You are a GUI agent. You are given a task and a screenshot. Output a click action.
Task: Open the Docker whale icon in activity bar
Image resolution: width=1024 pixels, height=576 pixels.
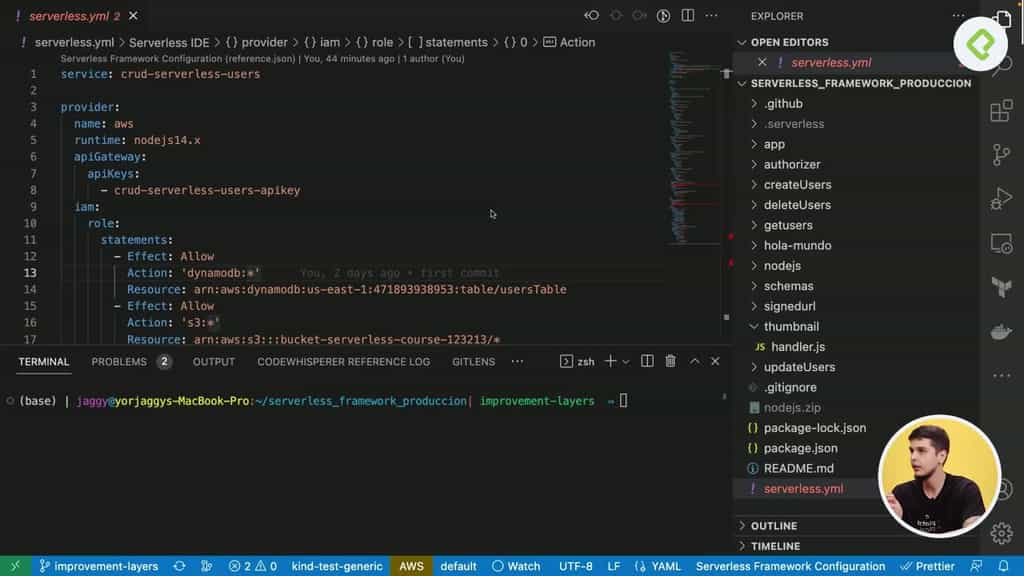pyautogui.click(x=1001, y=329)
